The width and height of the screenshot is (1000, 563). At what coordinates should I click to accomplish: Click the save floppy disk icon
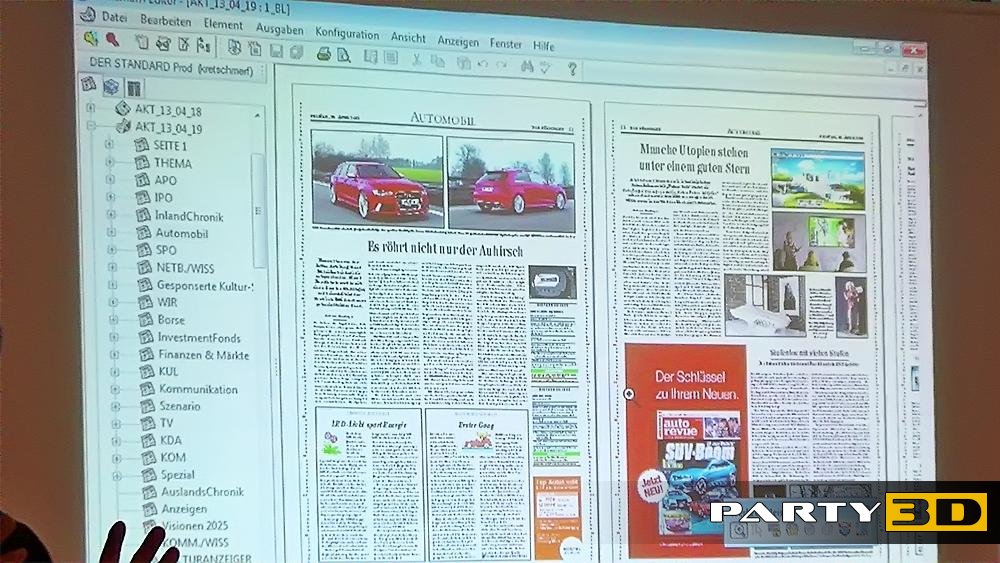tap(276, 51)
